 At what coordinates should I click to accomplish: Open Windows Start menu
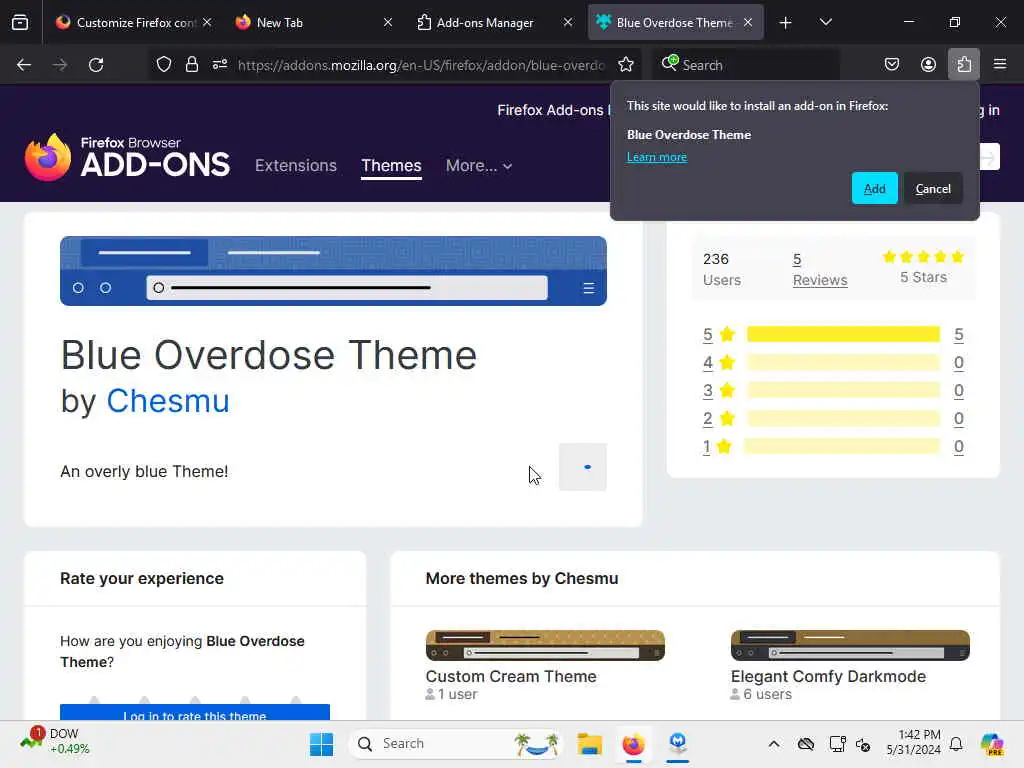point(321,744)
